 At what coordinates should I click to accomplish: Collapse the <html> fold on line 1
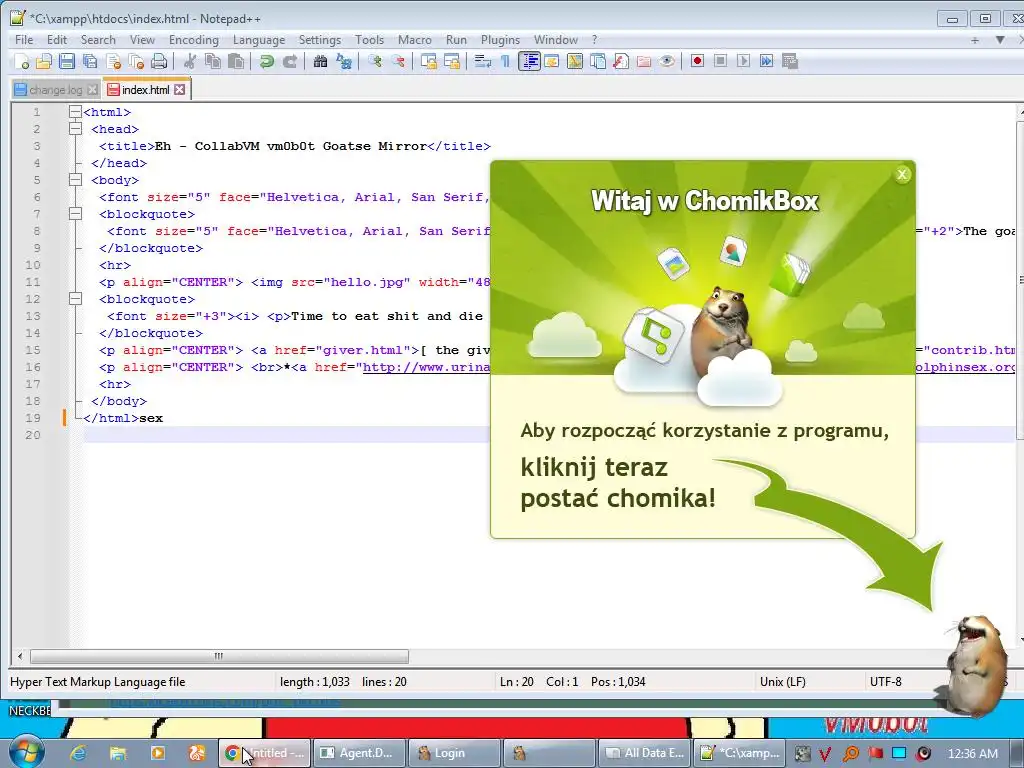click(75, 112)
